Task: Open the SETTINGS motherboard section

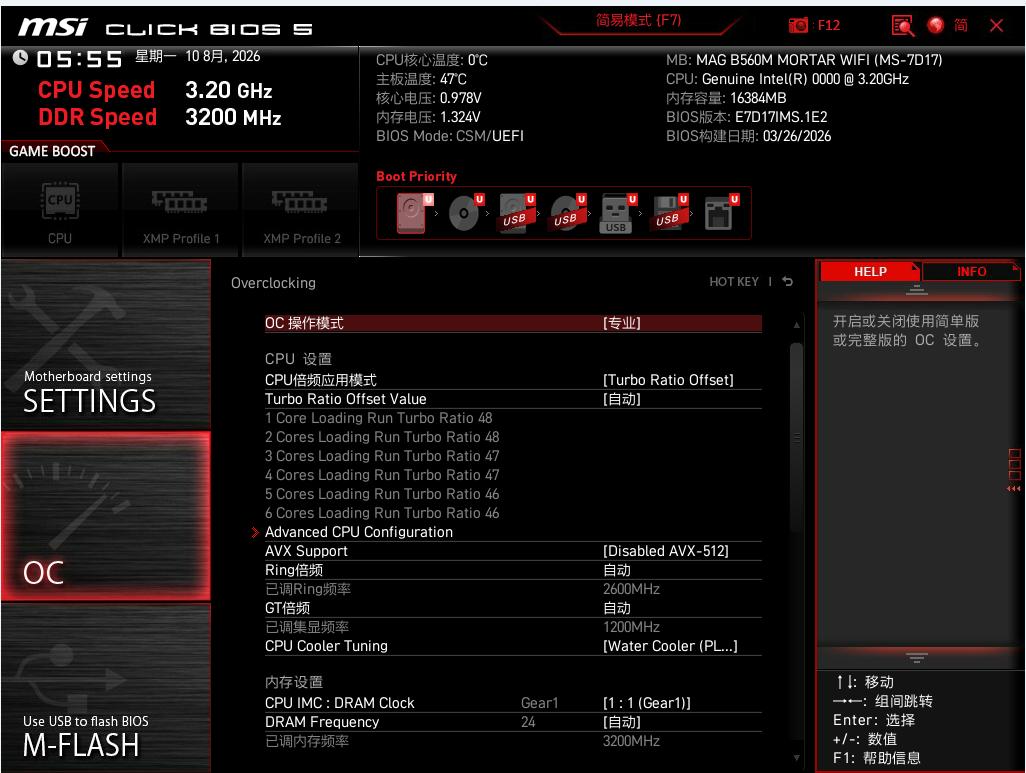Action: (106, 344)
